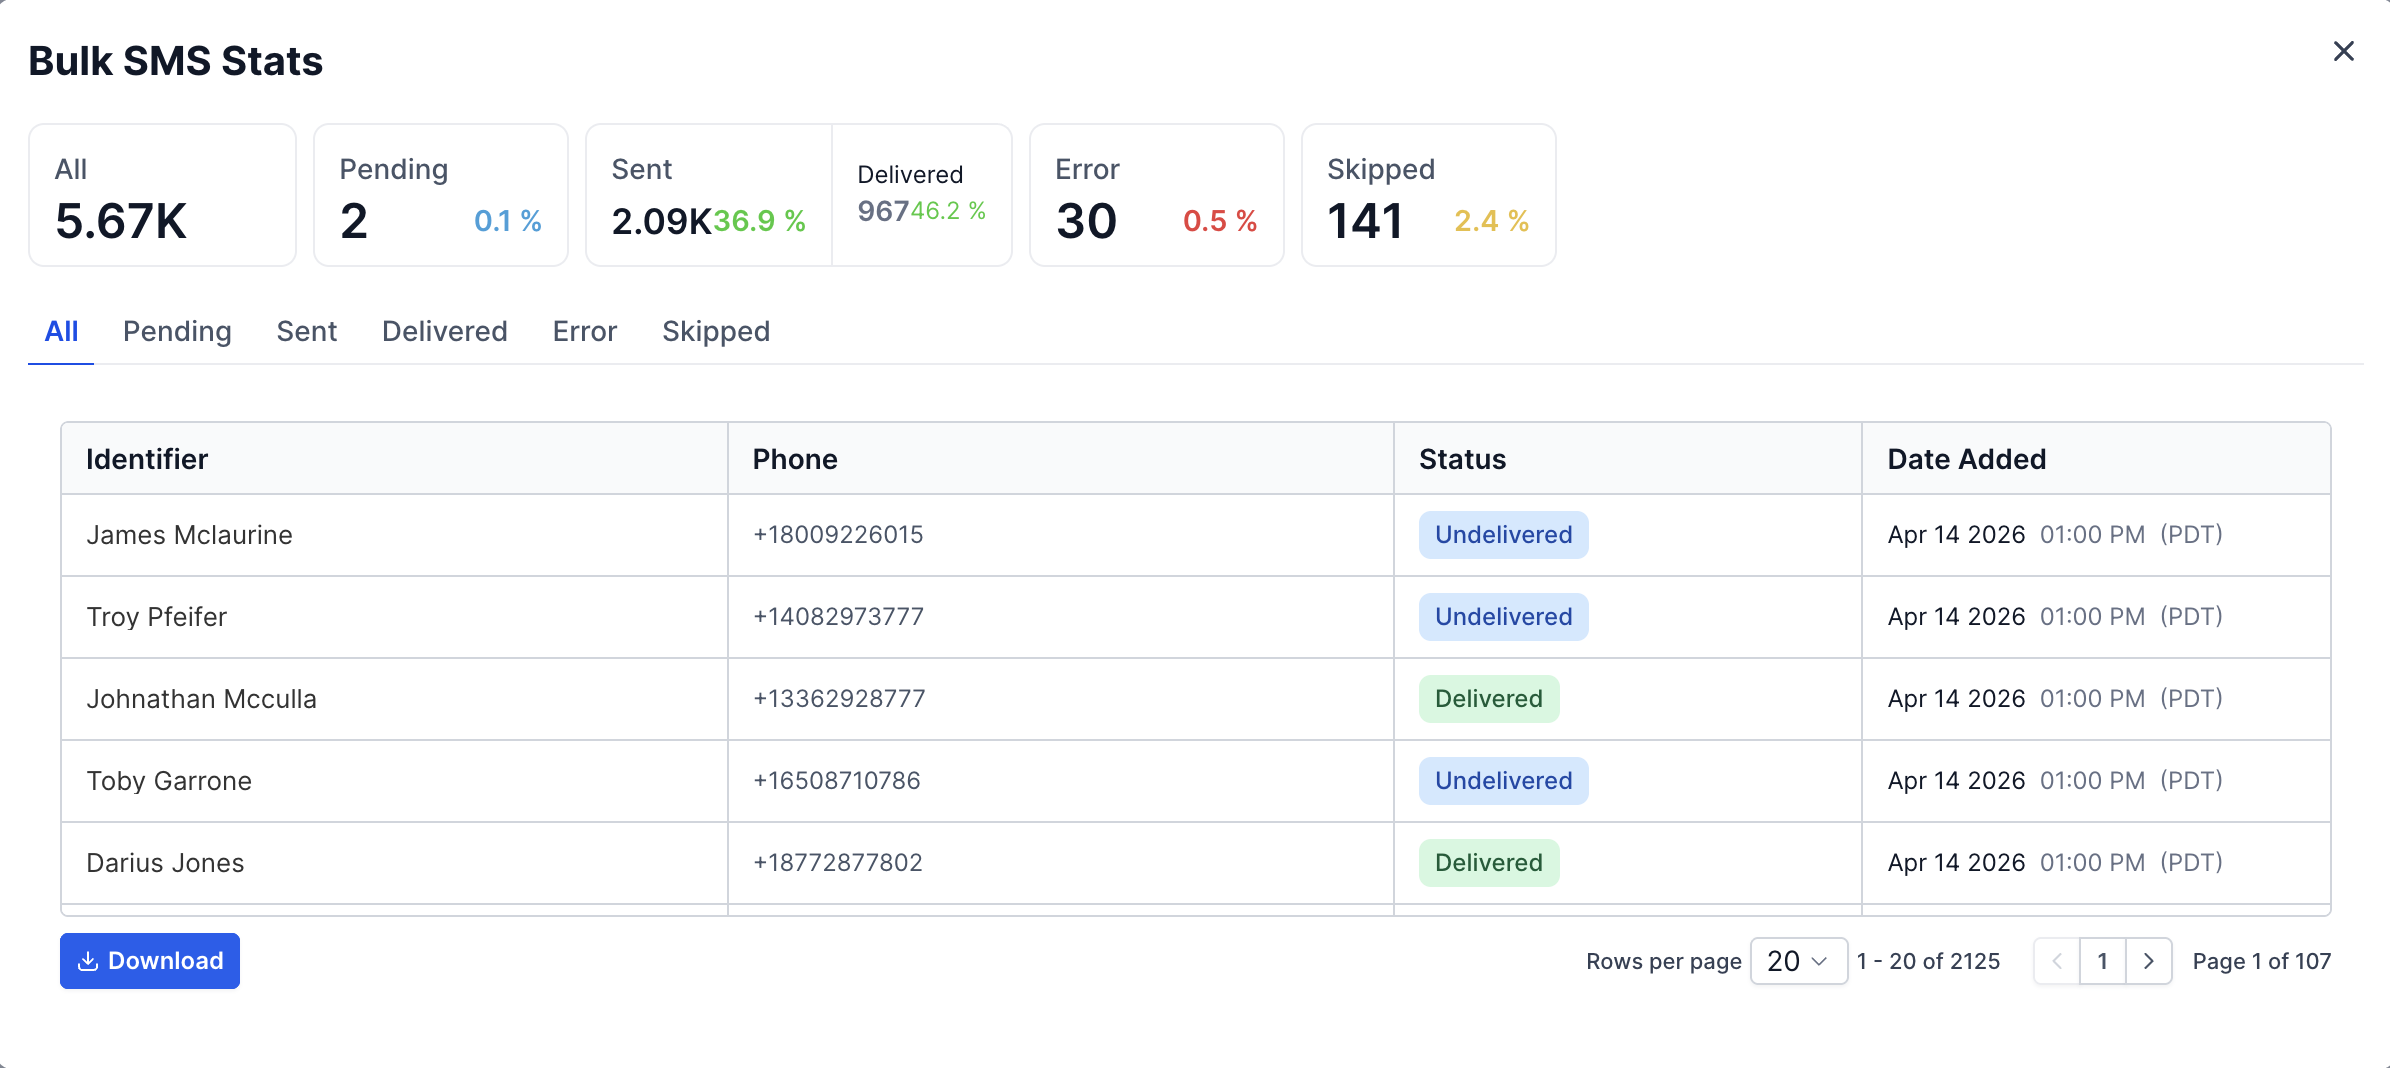Open the Error tab
The height and width of the screenshot is (1068, 2390).
pyautogui.click(x=584, y=331)
